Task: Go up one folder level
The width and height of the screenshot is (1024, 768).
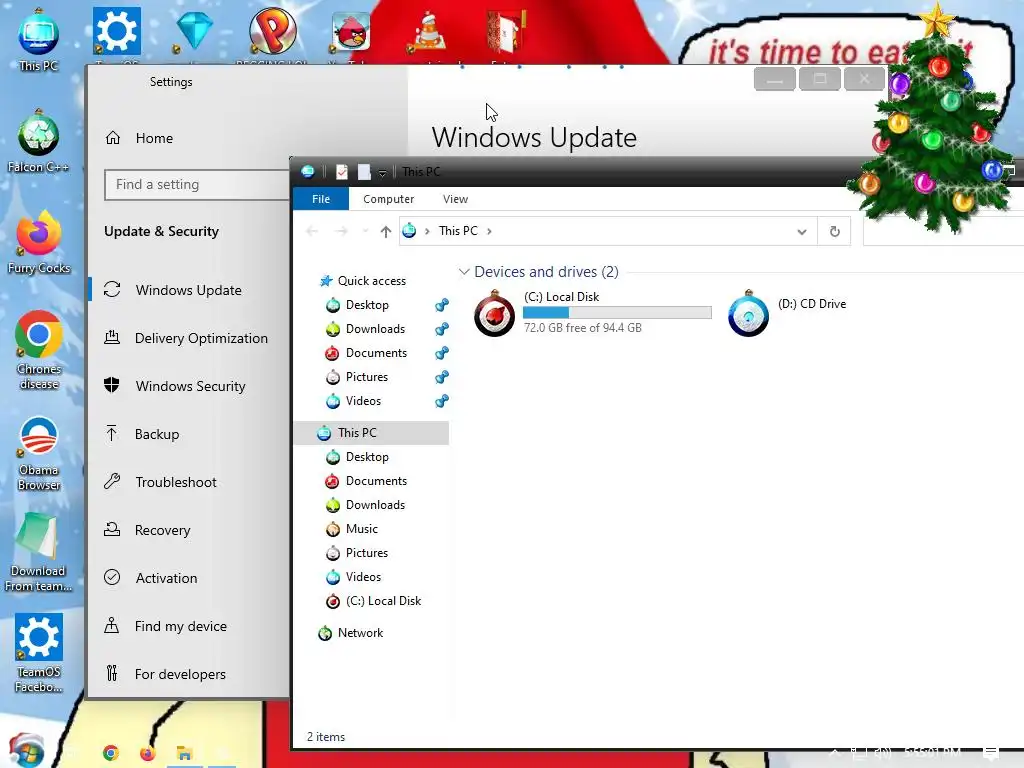Action: pyautogui.click(x=385, y=231)
